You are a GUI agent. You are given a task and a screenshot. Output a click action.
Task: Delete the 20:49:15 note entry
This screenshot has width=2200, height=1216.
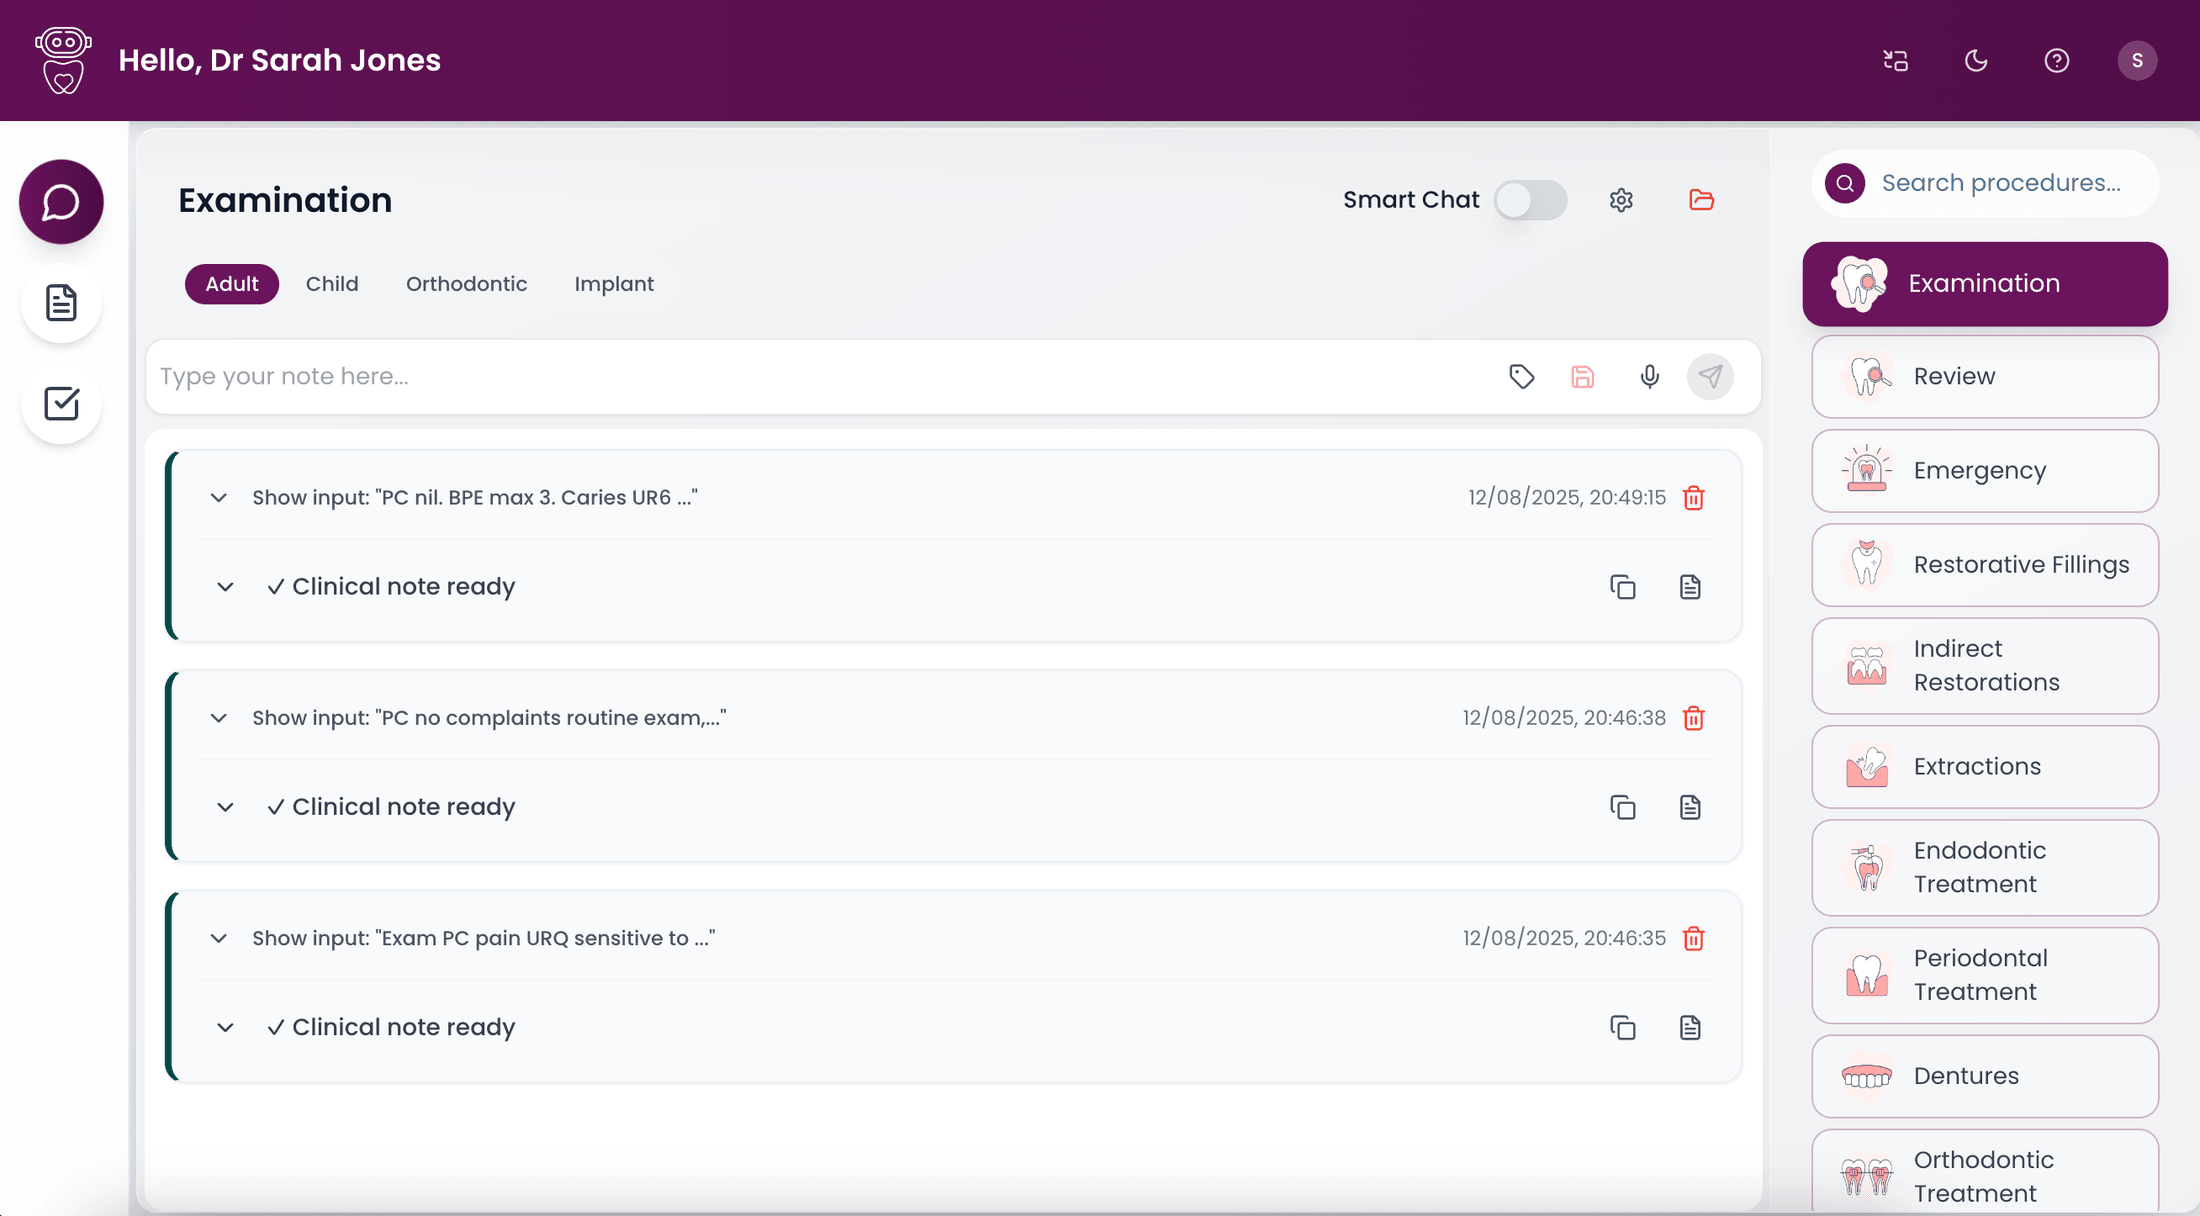pos(1693,498)
